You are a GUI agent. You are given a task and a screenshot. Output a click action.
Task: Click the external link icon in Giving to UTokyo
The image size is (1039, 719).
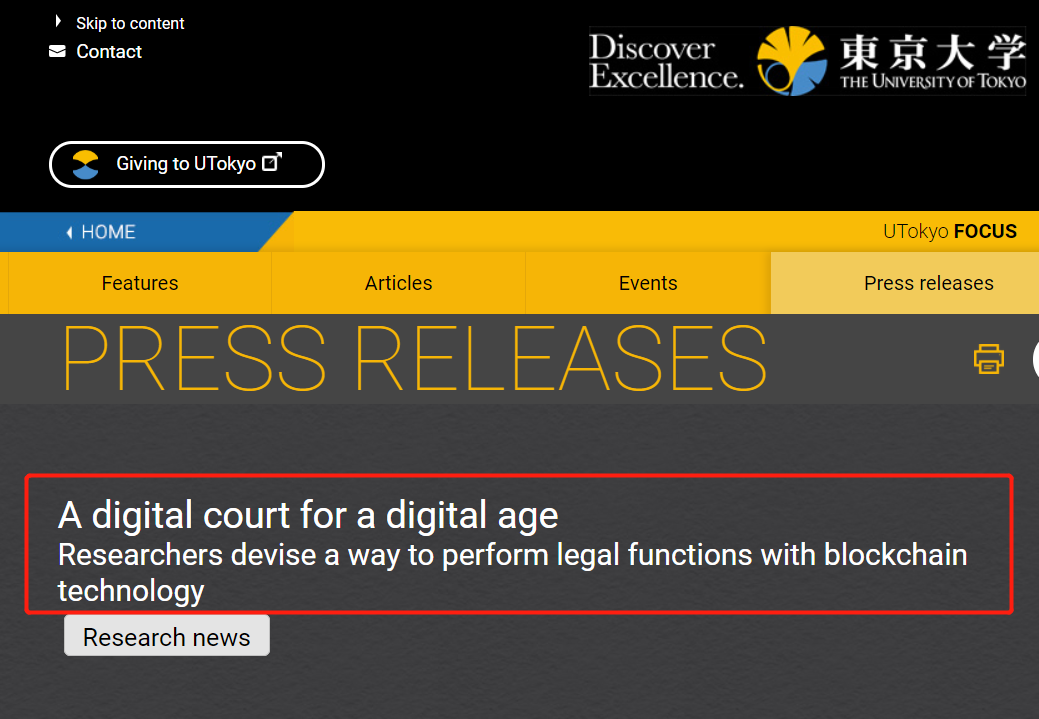click(x=272, y=162)
